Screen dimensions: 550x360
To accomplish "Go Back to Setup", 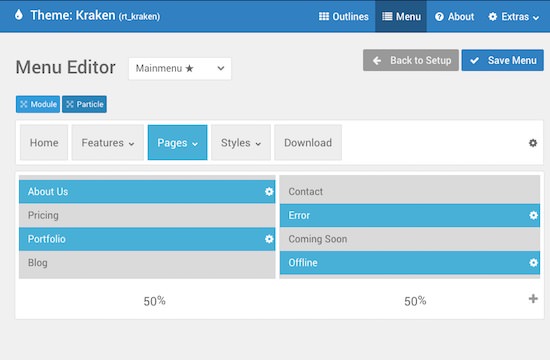I will (x=411, y=60).
